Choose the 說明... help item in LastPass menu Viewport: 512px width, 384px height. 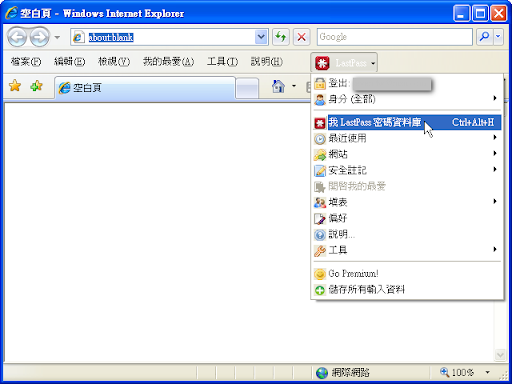407,234
